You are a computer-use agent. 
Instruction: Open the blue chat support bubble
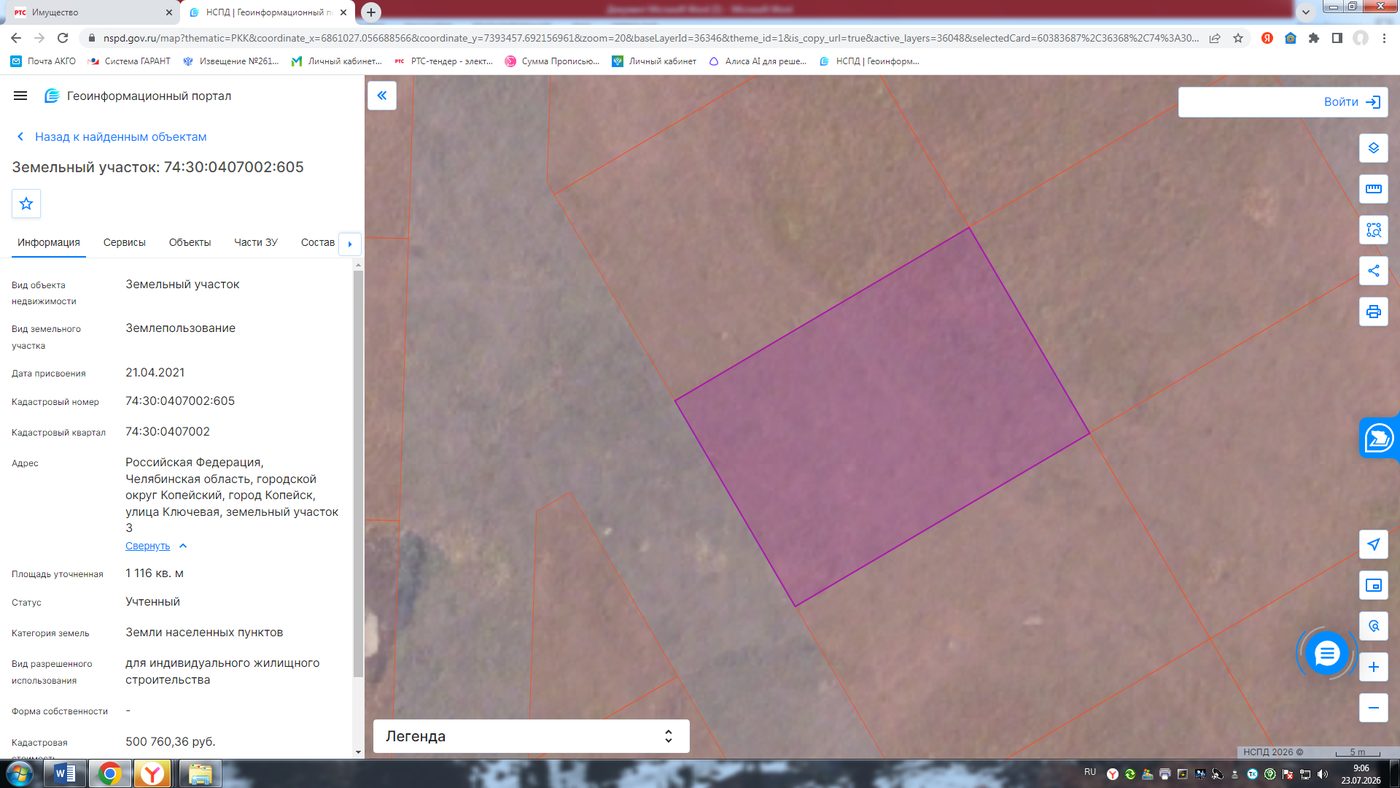click(x=1327, y=654)
